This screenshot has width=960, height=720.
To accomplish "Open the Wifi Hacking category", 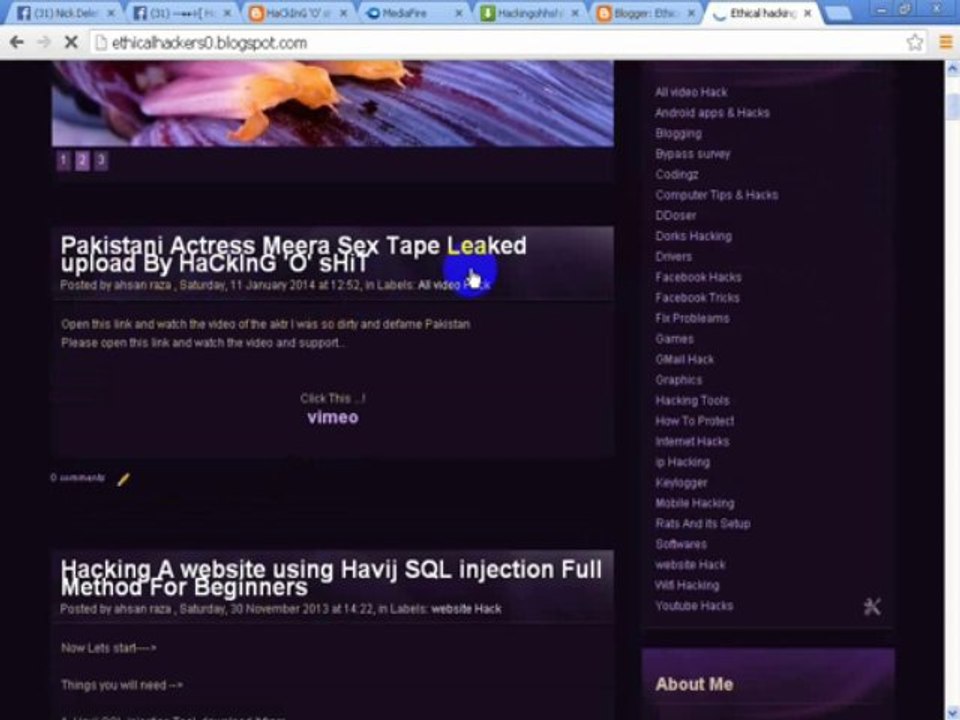I will point(687,585).
